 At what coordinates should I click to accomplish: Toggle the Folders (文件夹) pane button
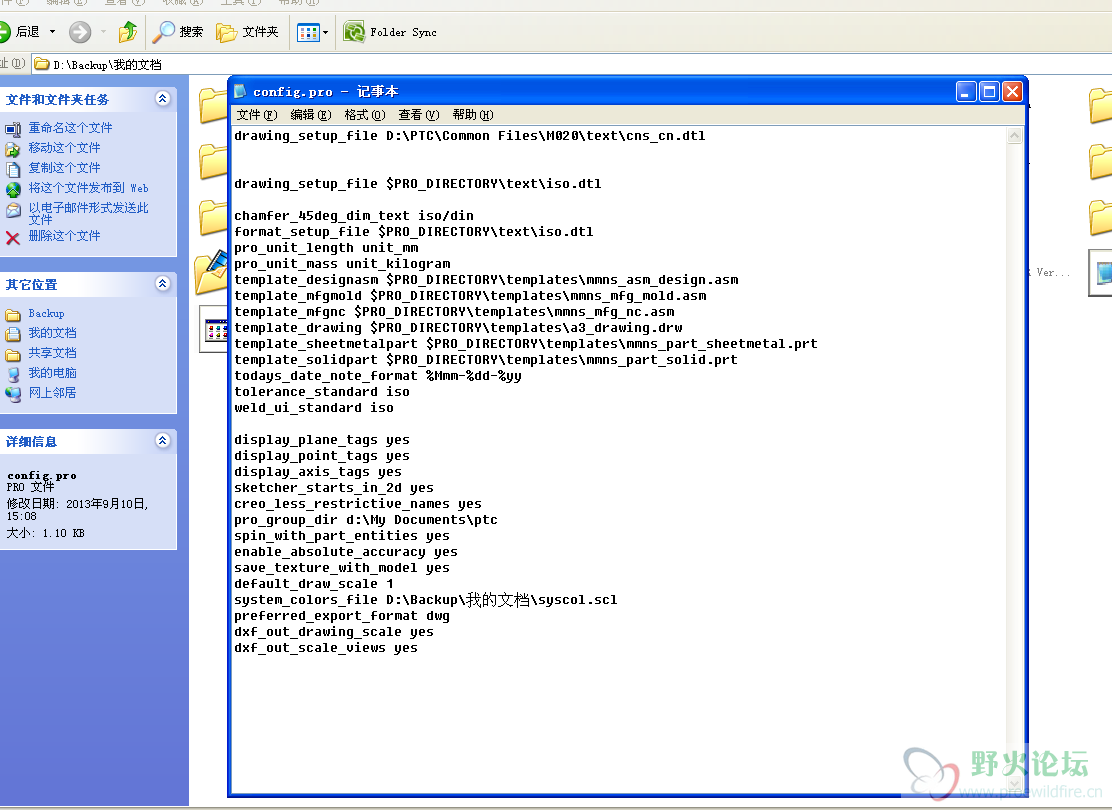[247, 32]
